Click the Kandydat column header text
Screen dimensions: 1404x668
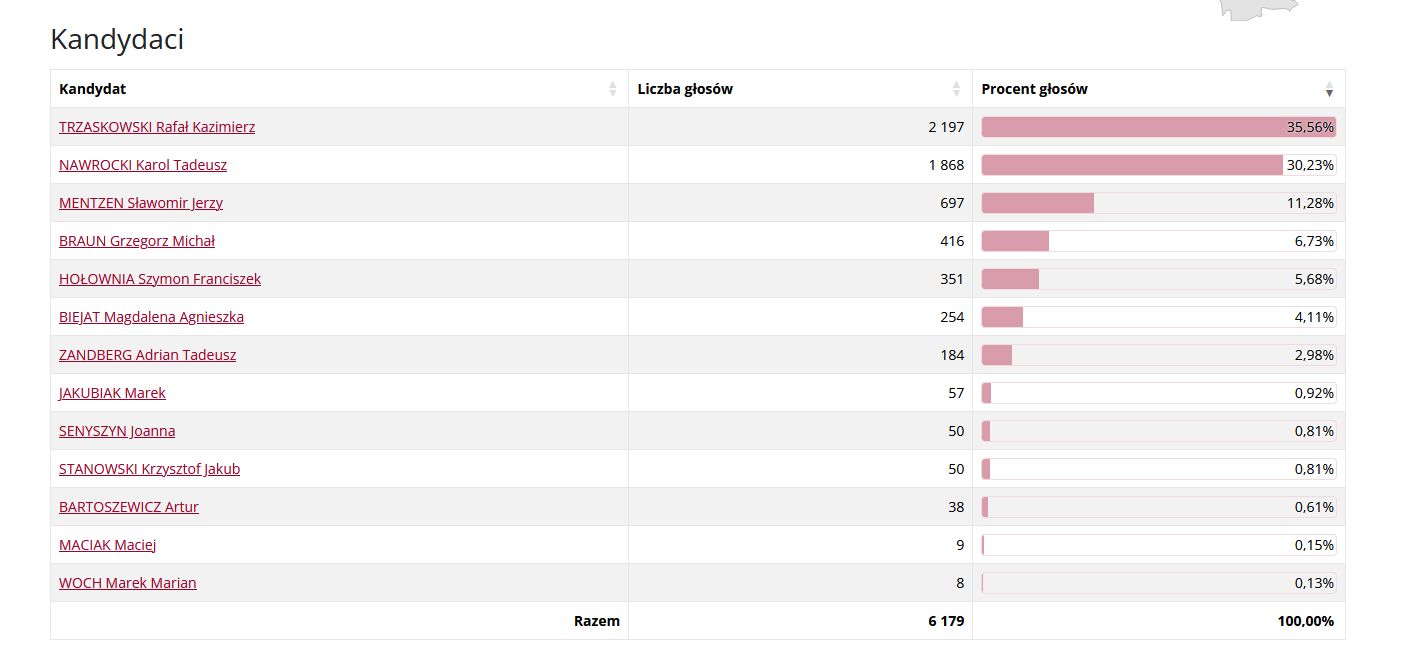point(93,89)
